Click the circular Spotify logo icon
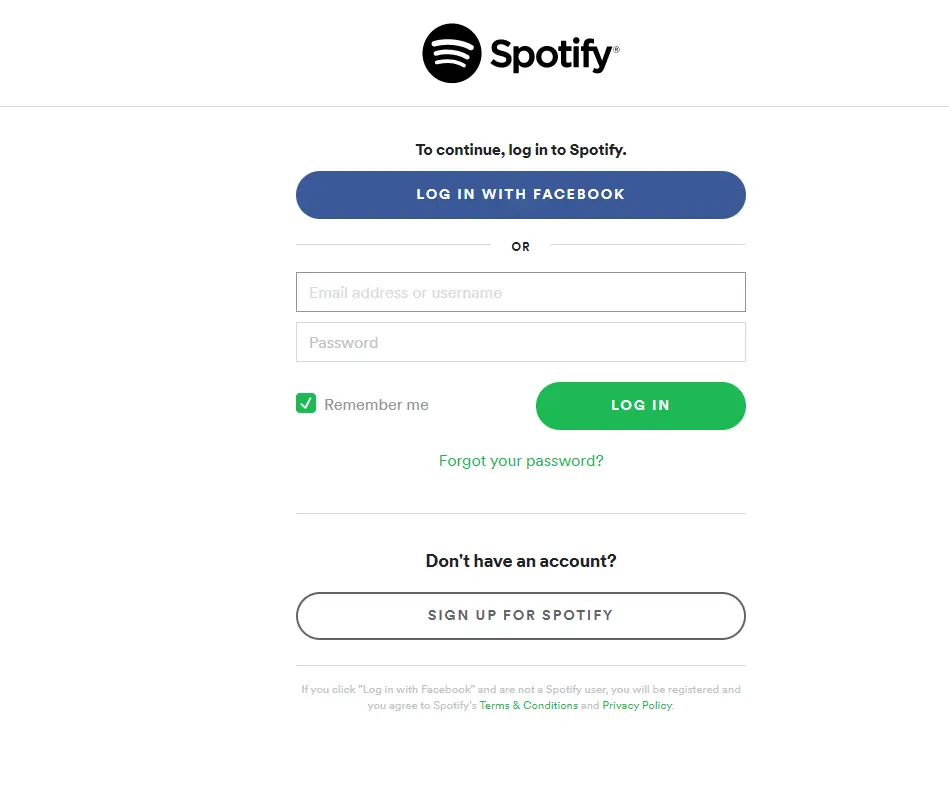 pos(452,54)
